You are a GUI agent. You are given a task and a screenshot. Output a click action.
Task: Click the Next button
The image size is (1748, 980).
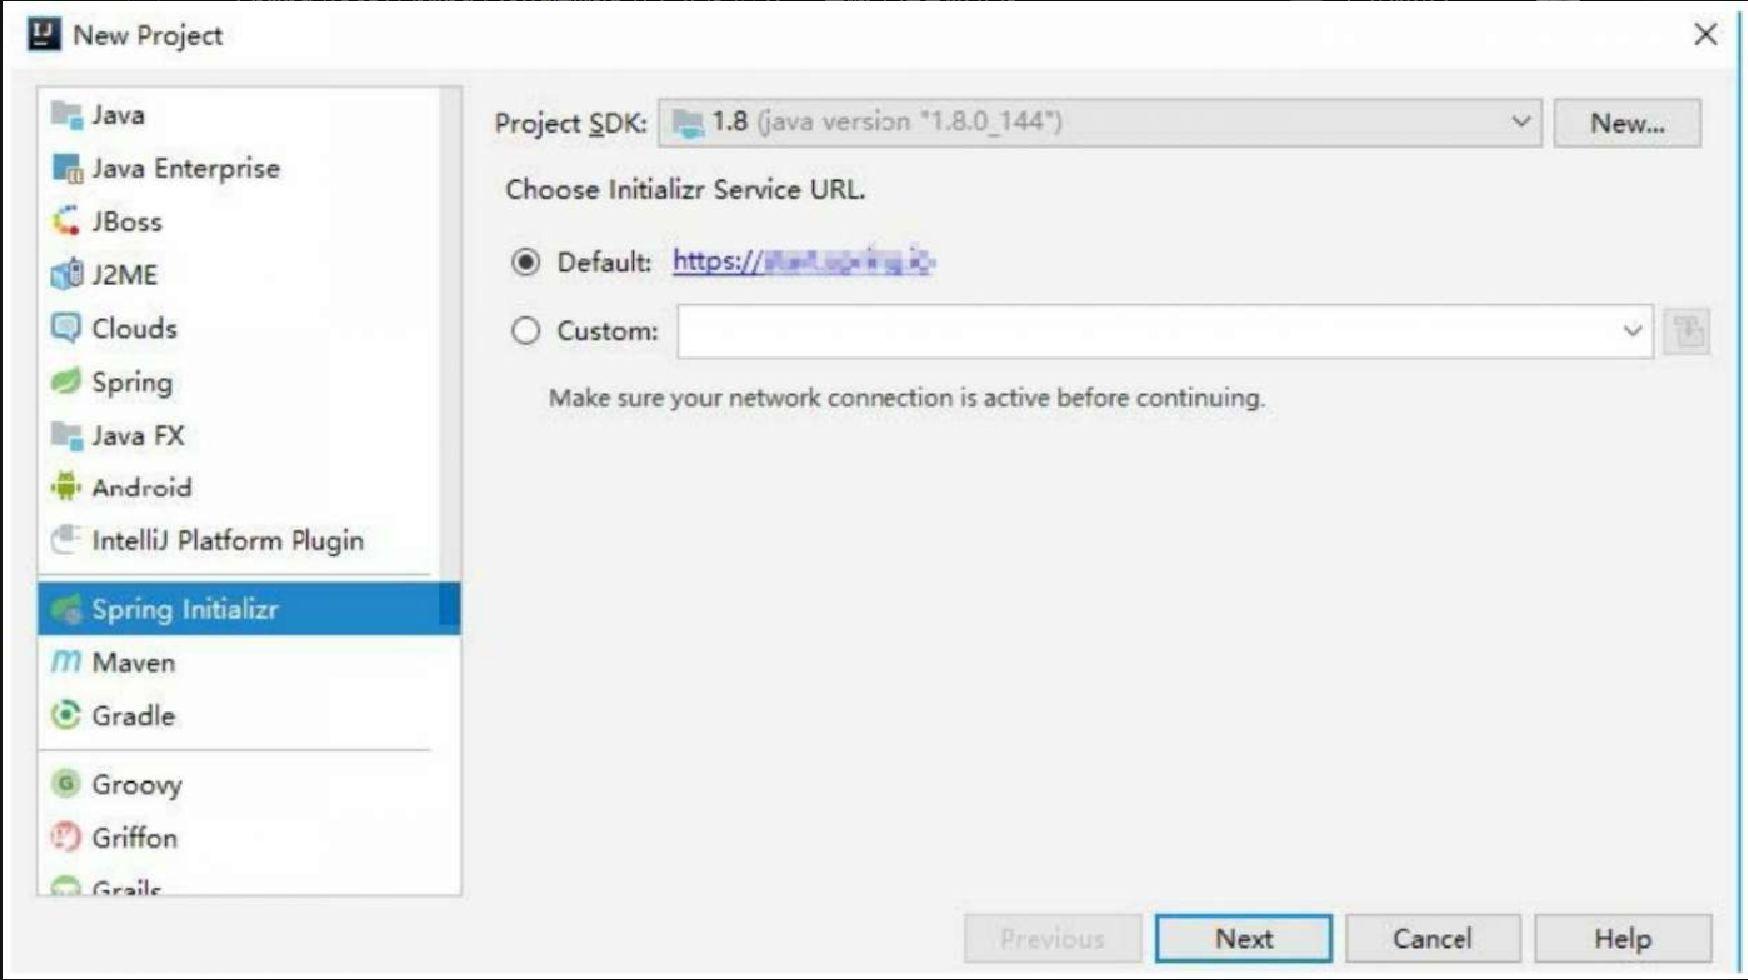point(1243,939)
